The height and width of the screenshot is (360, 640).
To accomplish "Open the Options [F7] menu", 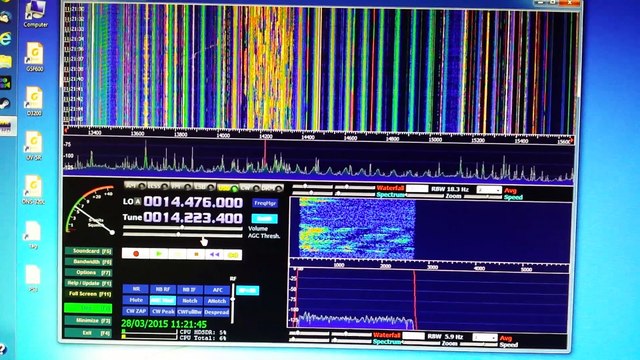I will (x=89, y=272).
